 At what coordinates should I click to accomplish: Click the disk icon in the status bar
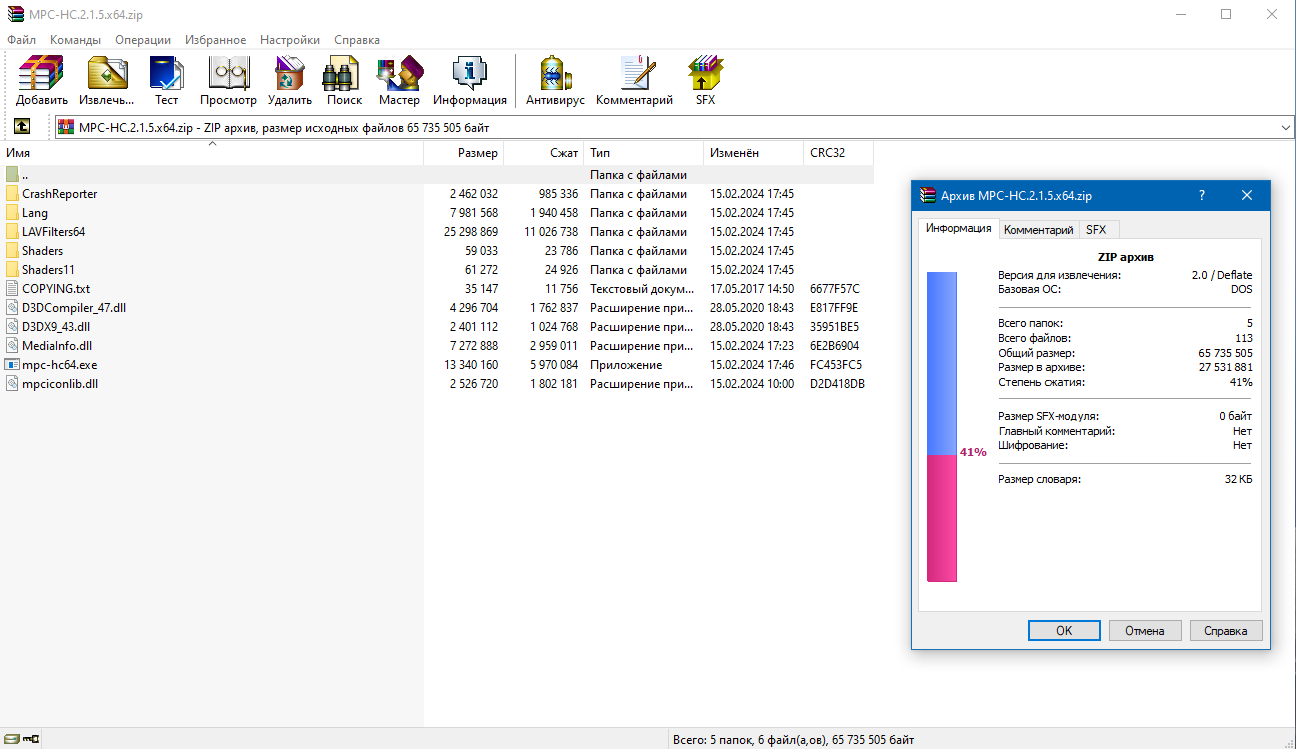tap(12, 740)
